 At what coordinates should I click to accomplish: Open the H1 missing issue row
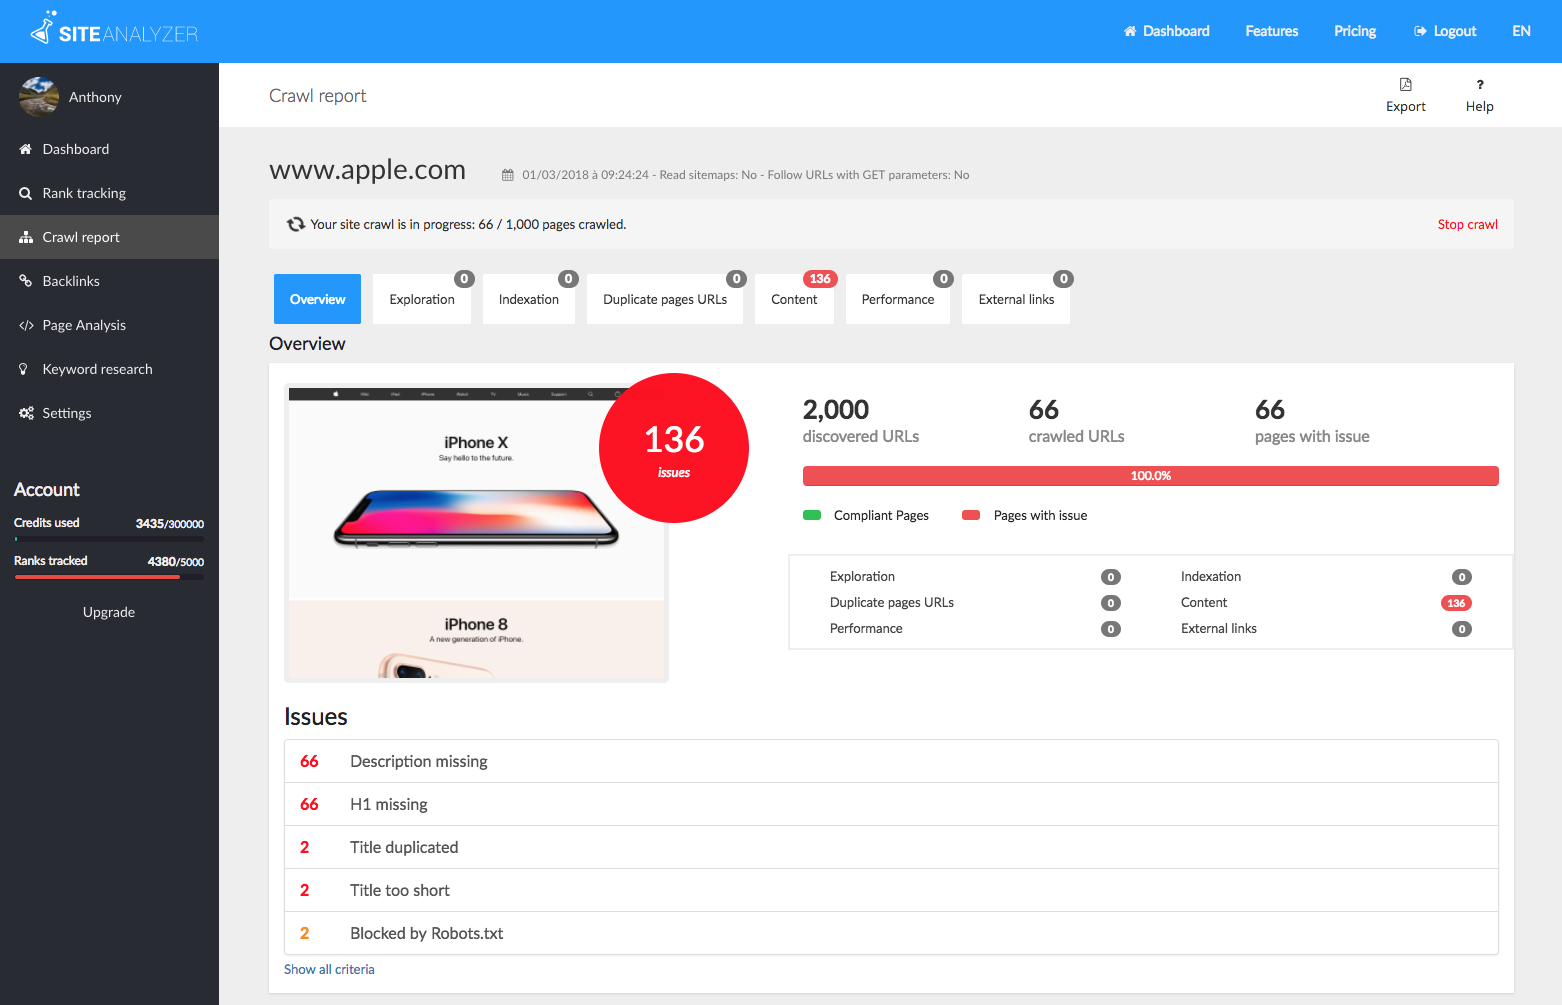(x=891, y=804)
